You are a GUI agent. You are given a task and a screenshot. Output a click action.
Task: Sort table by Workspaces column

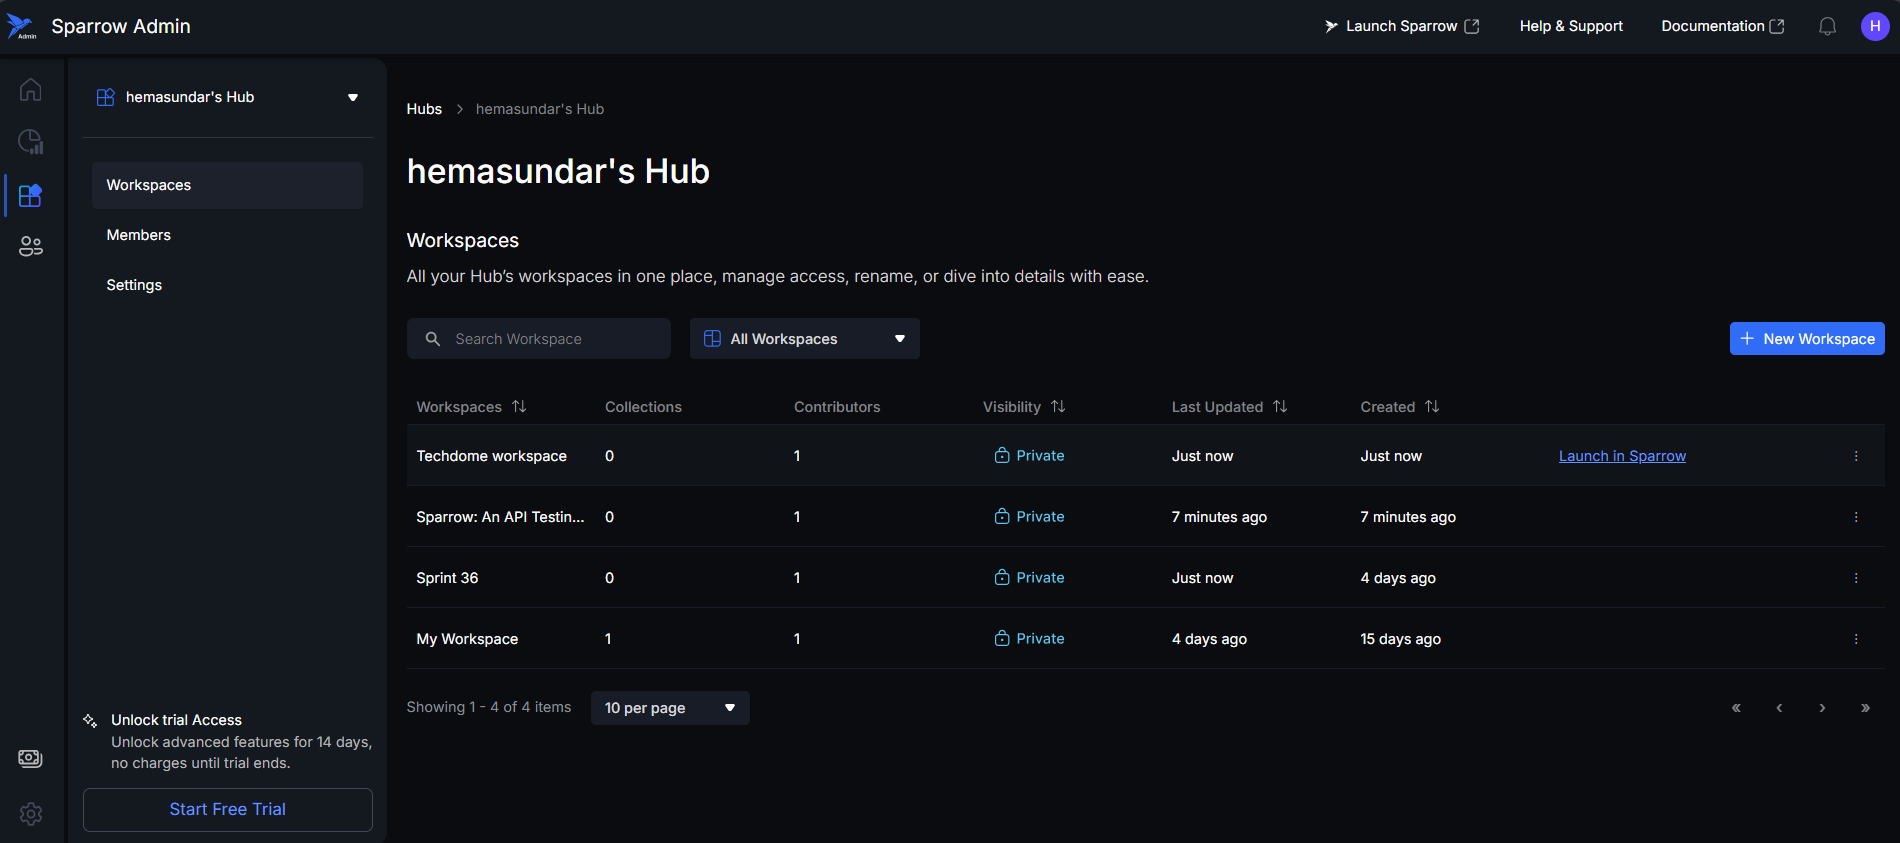(x=519, y=407)
